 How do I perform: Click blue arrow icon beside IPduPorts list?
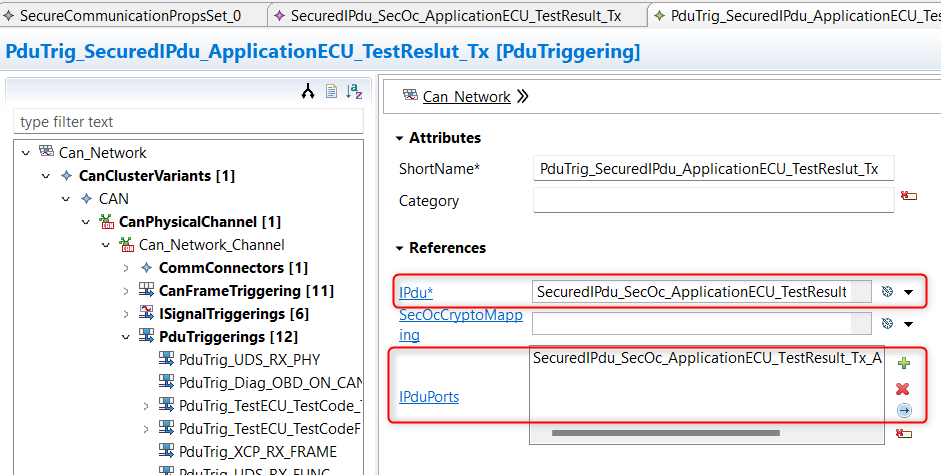[904, 411]
